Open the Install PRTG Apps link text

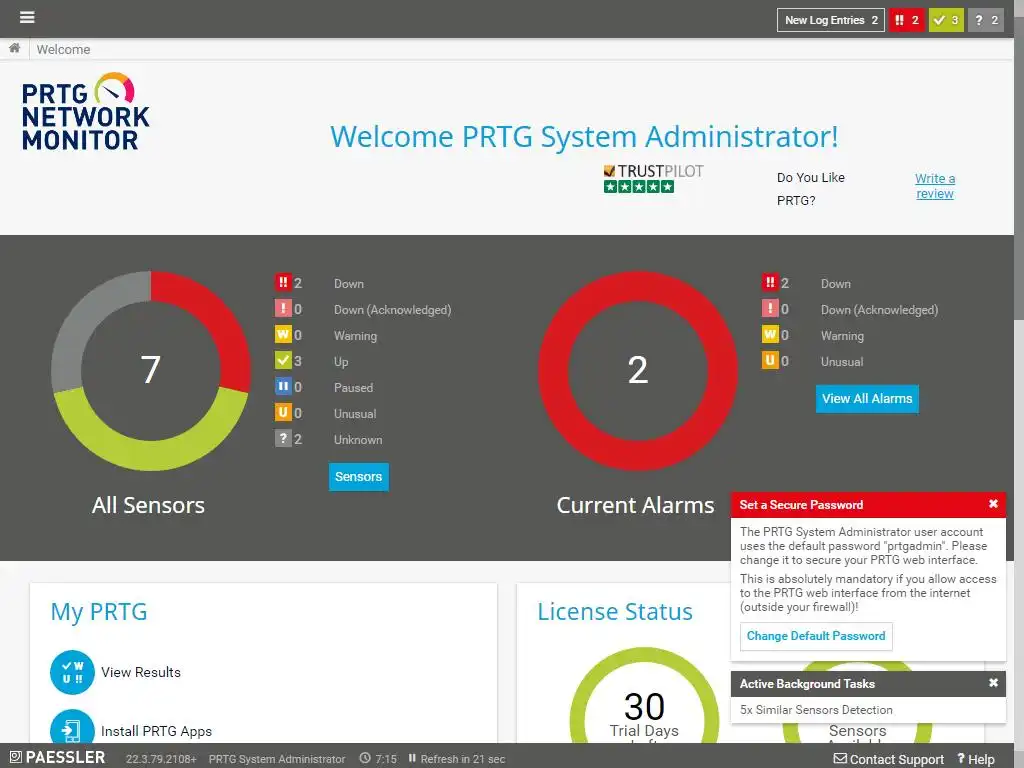coord(157,731)
